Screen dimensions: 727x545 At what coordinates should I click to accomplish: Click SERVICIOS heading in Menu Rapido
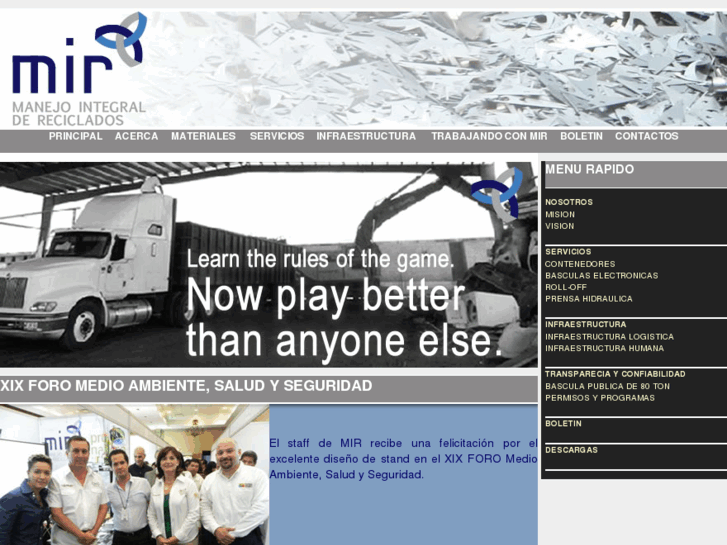[x=568, y=252]
